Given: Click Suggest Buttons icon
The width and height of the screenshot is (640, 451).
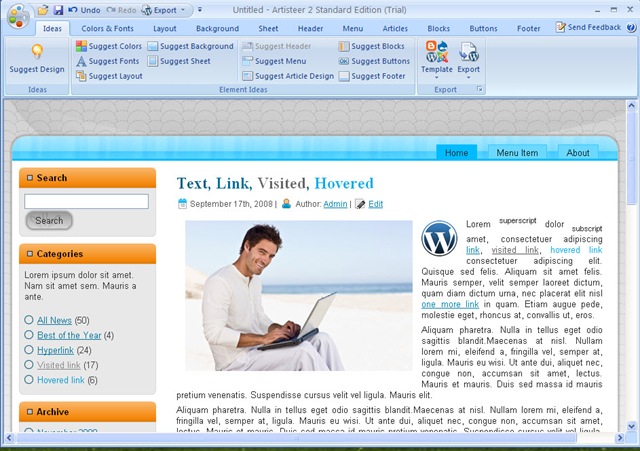Looking at the screenshot, I should pyautogui.click(x=344, y=61).
